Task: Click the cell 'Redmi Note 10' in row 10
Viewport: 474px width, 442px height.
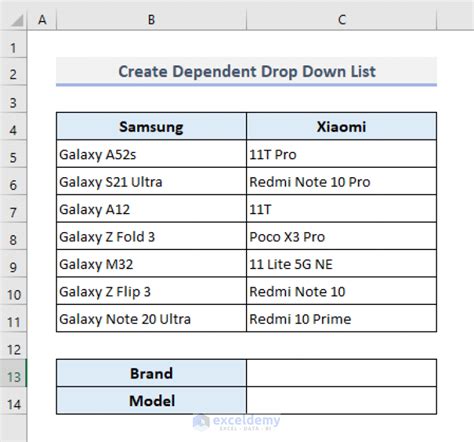Action: 341,291
